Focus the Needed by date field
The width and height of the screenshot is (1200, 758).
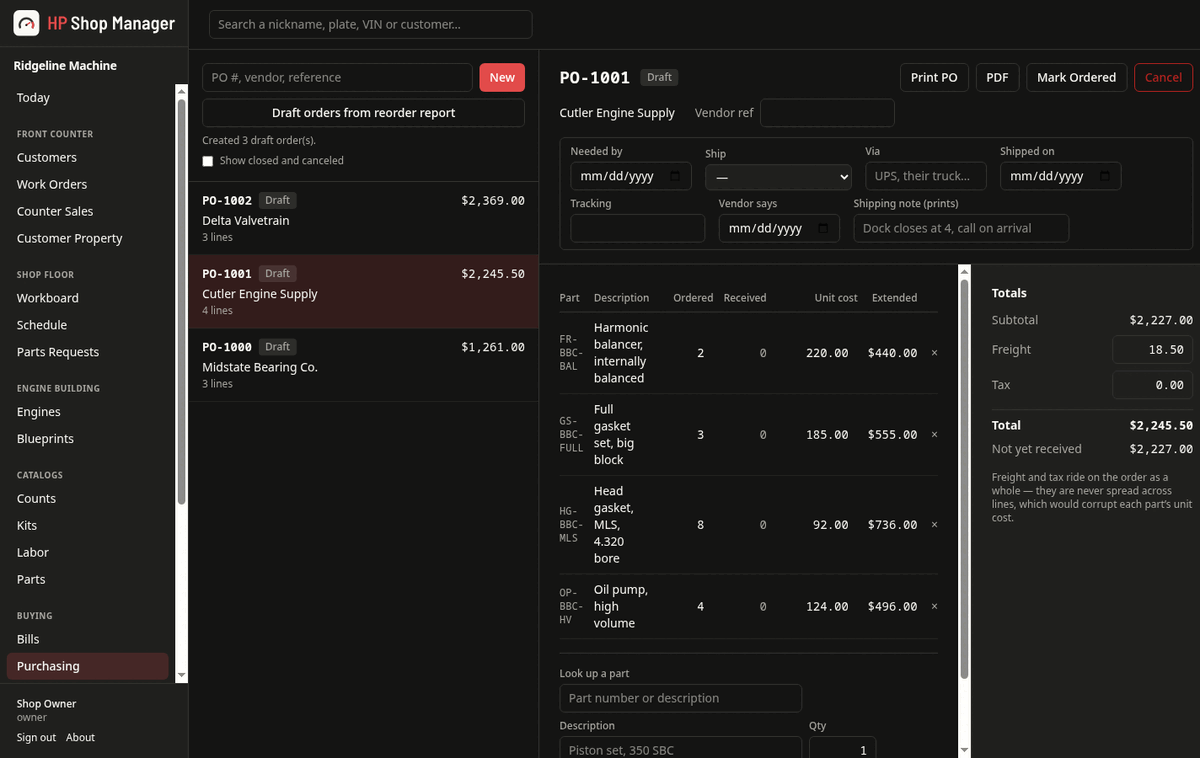click(x=630, y=176)
